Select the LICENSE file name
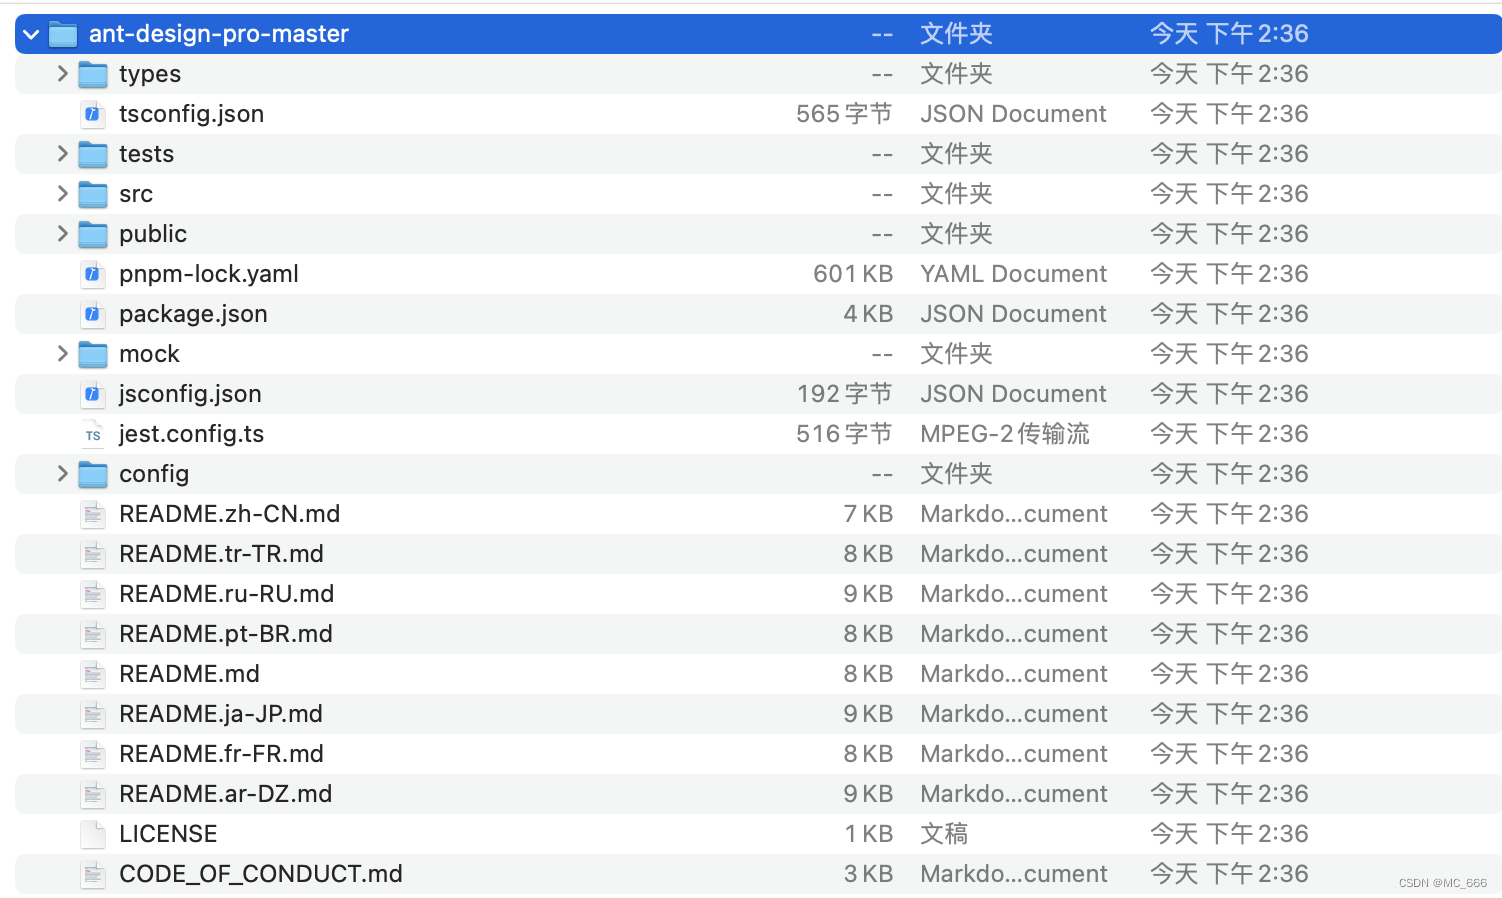1502x898 pixels. (168, 834)
